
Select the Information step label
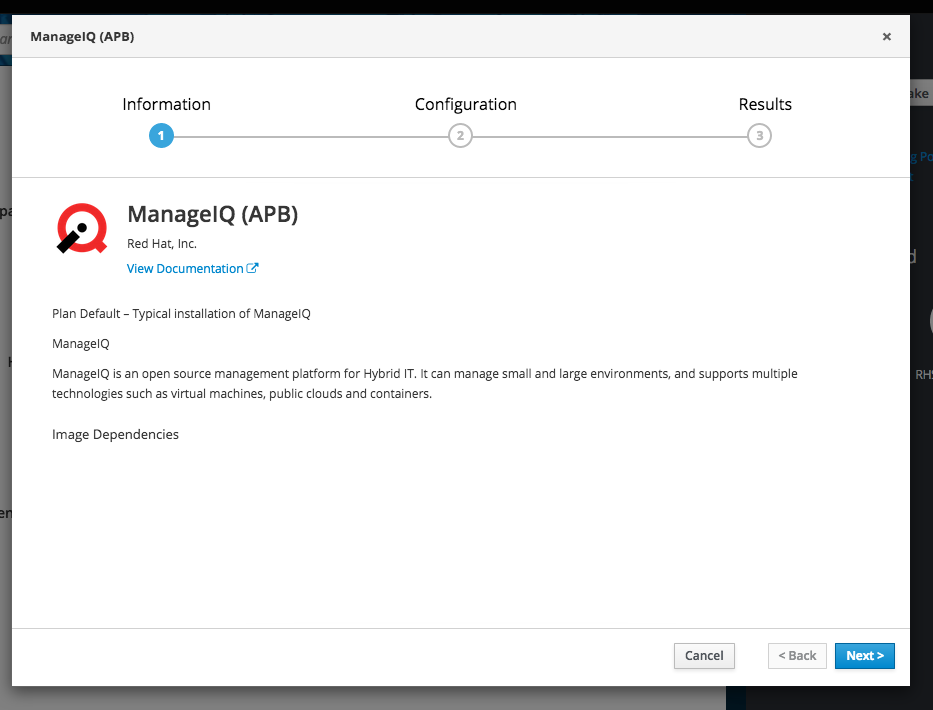pyautogui.click(x=166, y=104)
